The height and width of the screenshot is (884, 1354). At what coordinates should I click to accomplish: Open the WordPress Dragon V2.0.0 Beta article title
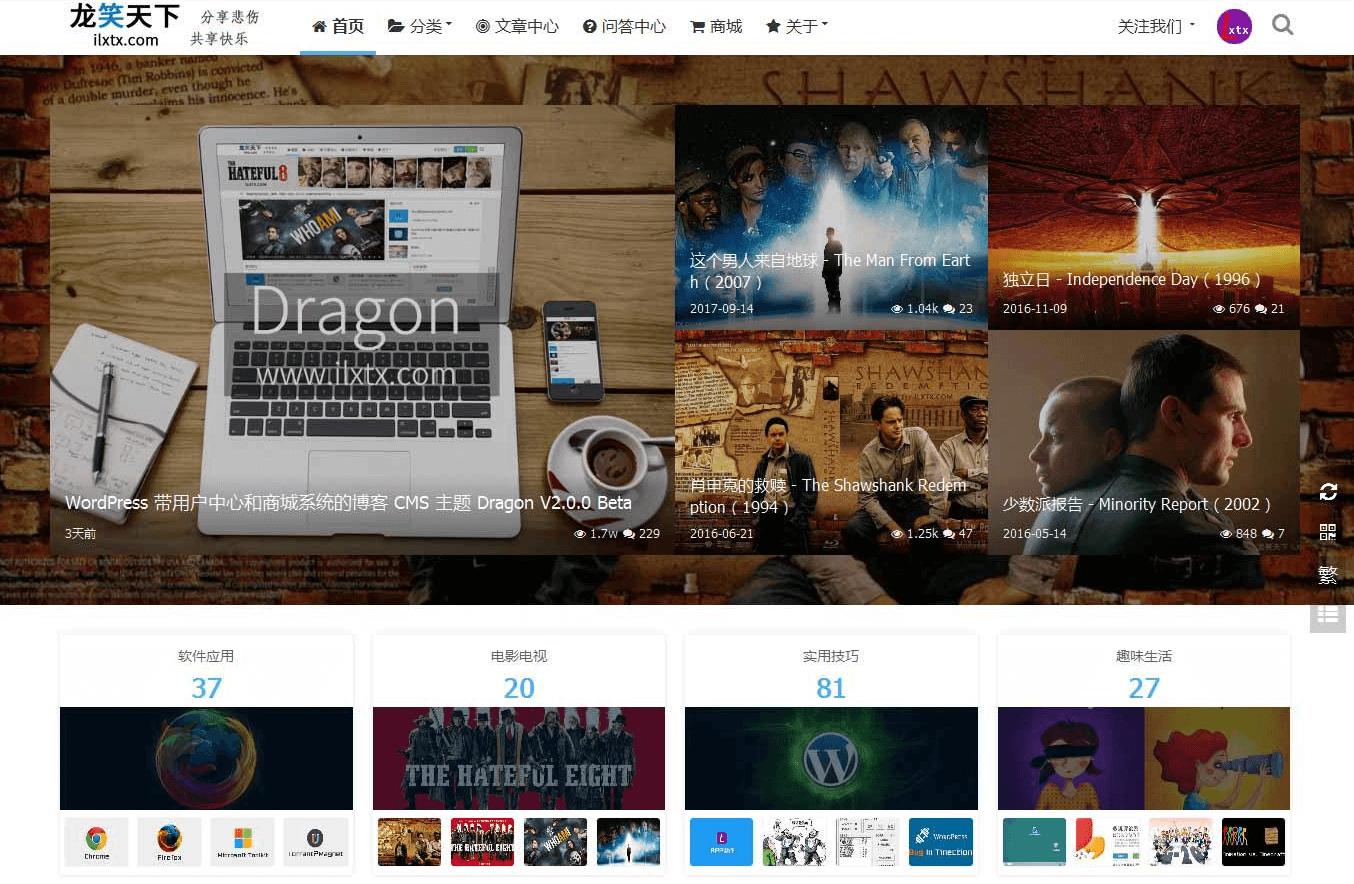point(348,503)
